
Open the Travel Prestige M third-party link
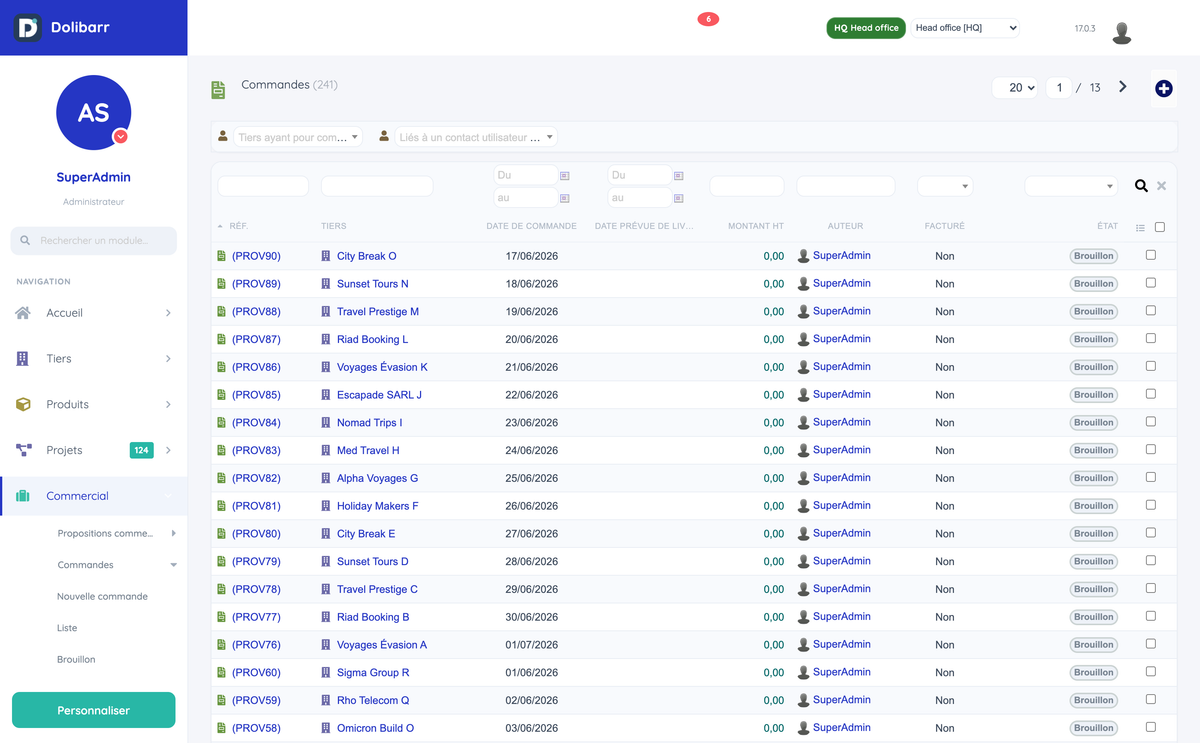click(378, 312)
